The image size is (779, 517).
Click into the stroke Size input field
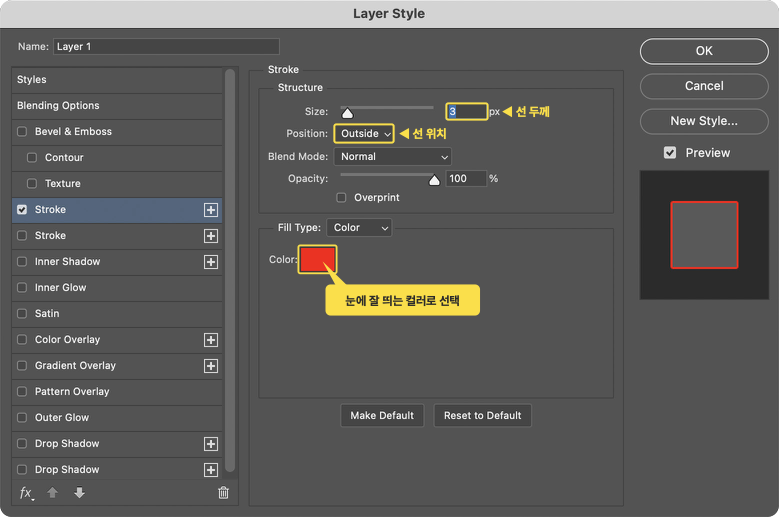coord(467,111)
